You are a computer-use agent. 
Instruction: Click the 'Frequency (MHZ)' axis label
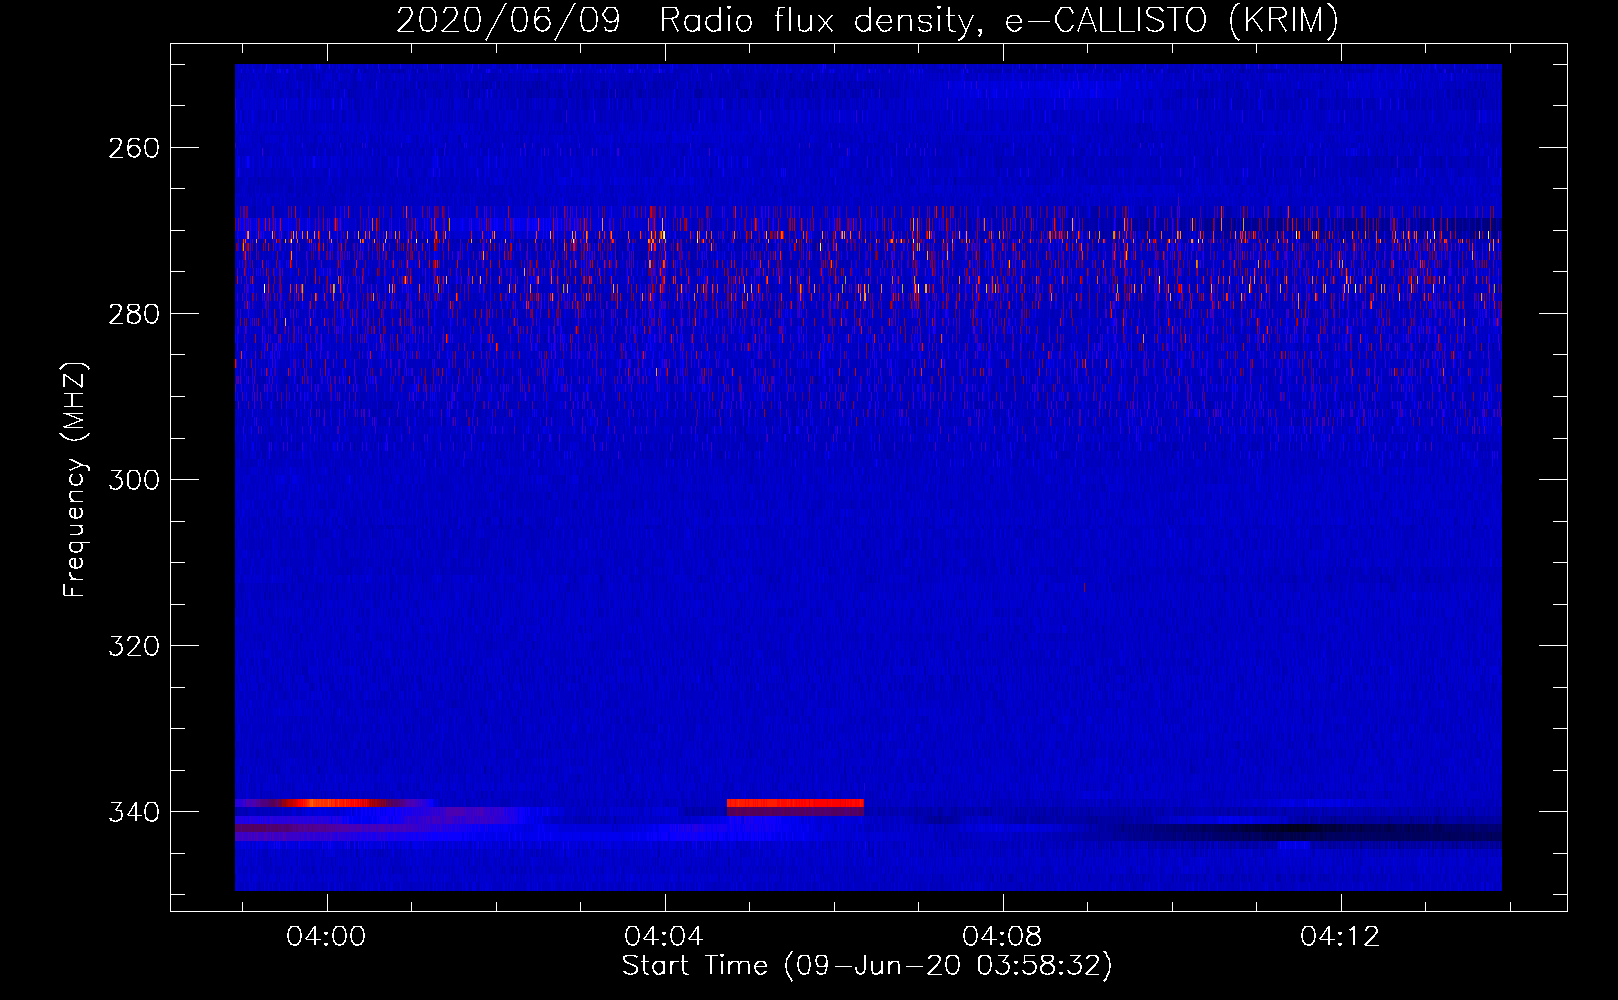(75, 479)
